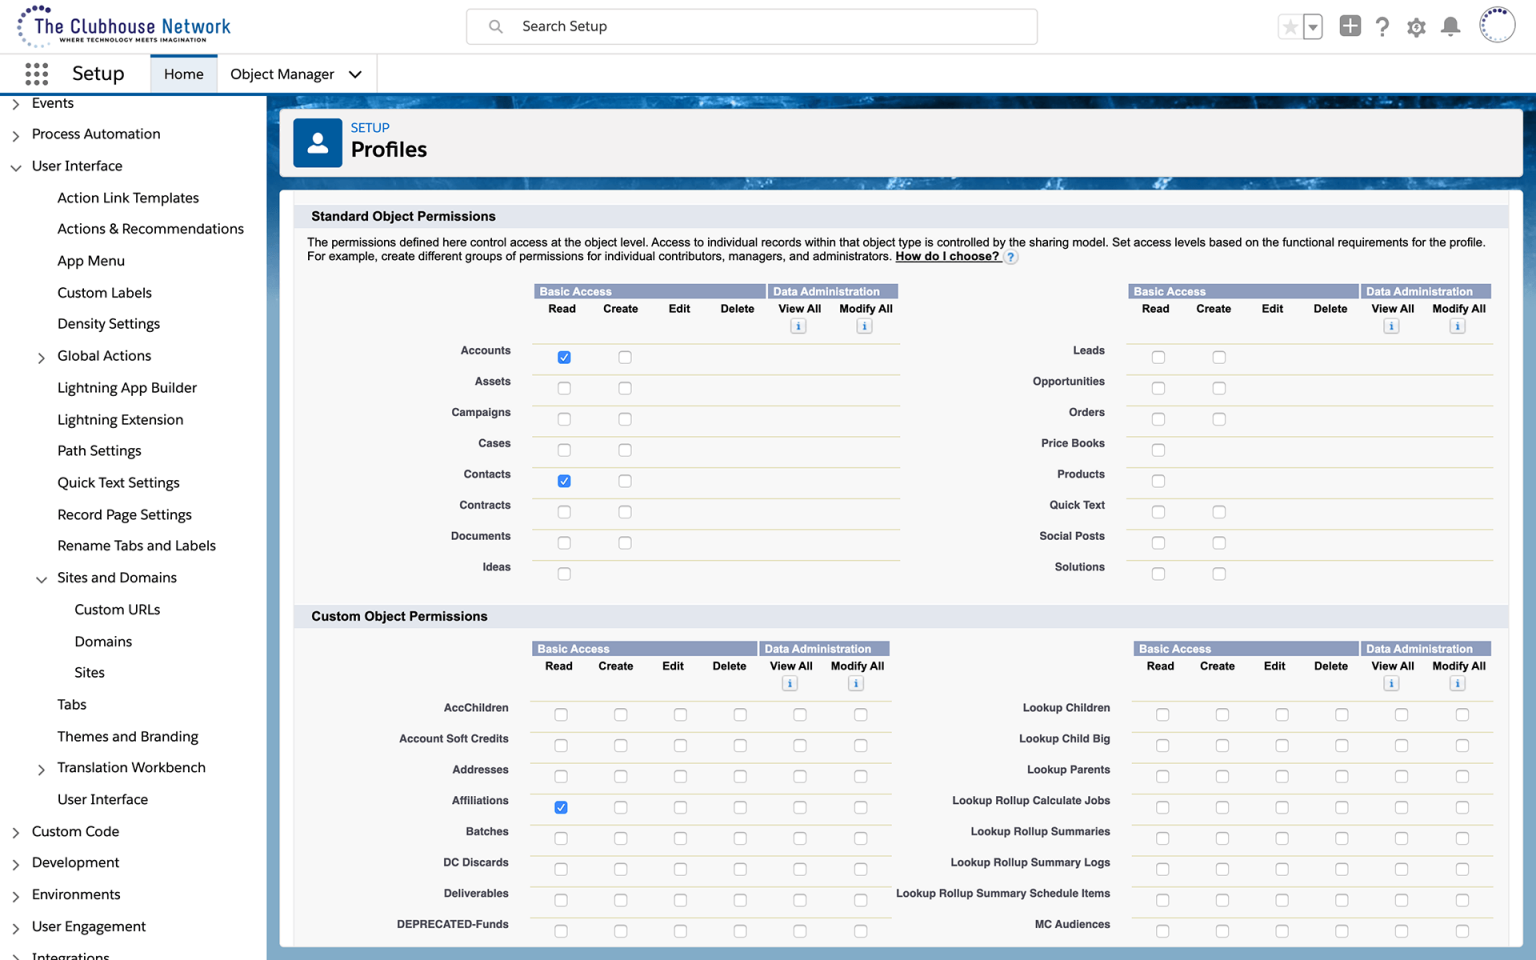Expand Global Actions in the sidebar

[x=42, y=357]
